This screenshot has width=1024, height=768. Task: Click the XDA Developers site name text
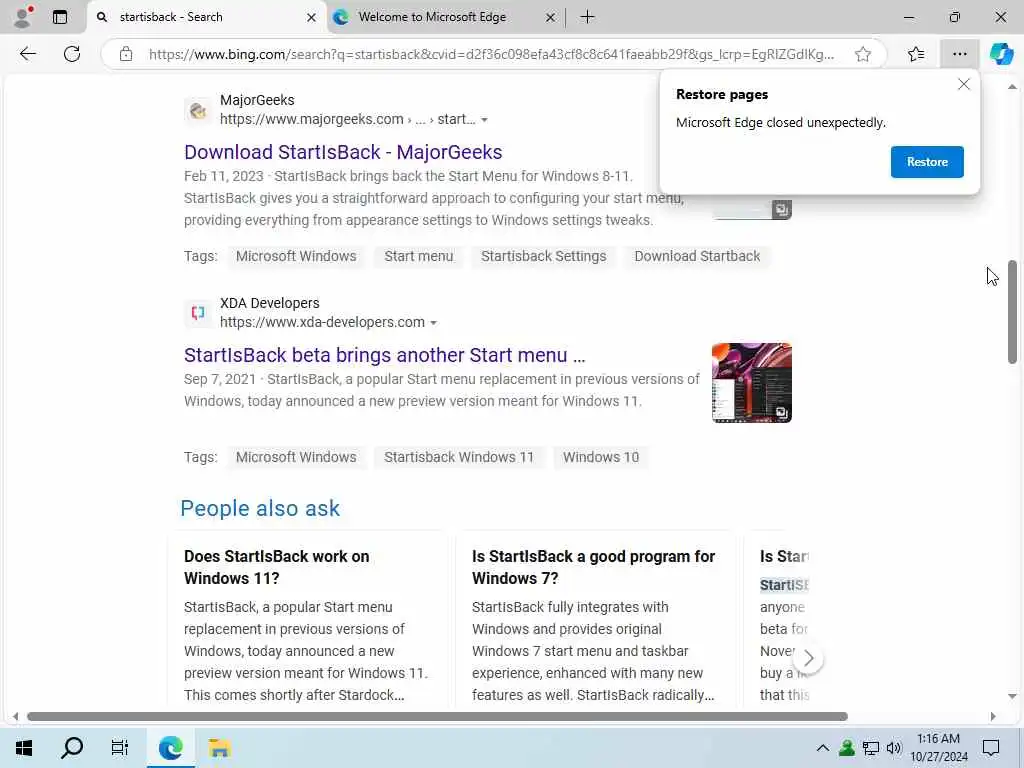(x=270, y=303)
